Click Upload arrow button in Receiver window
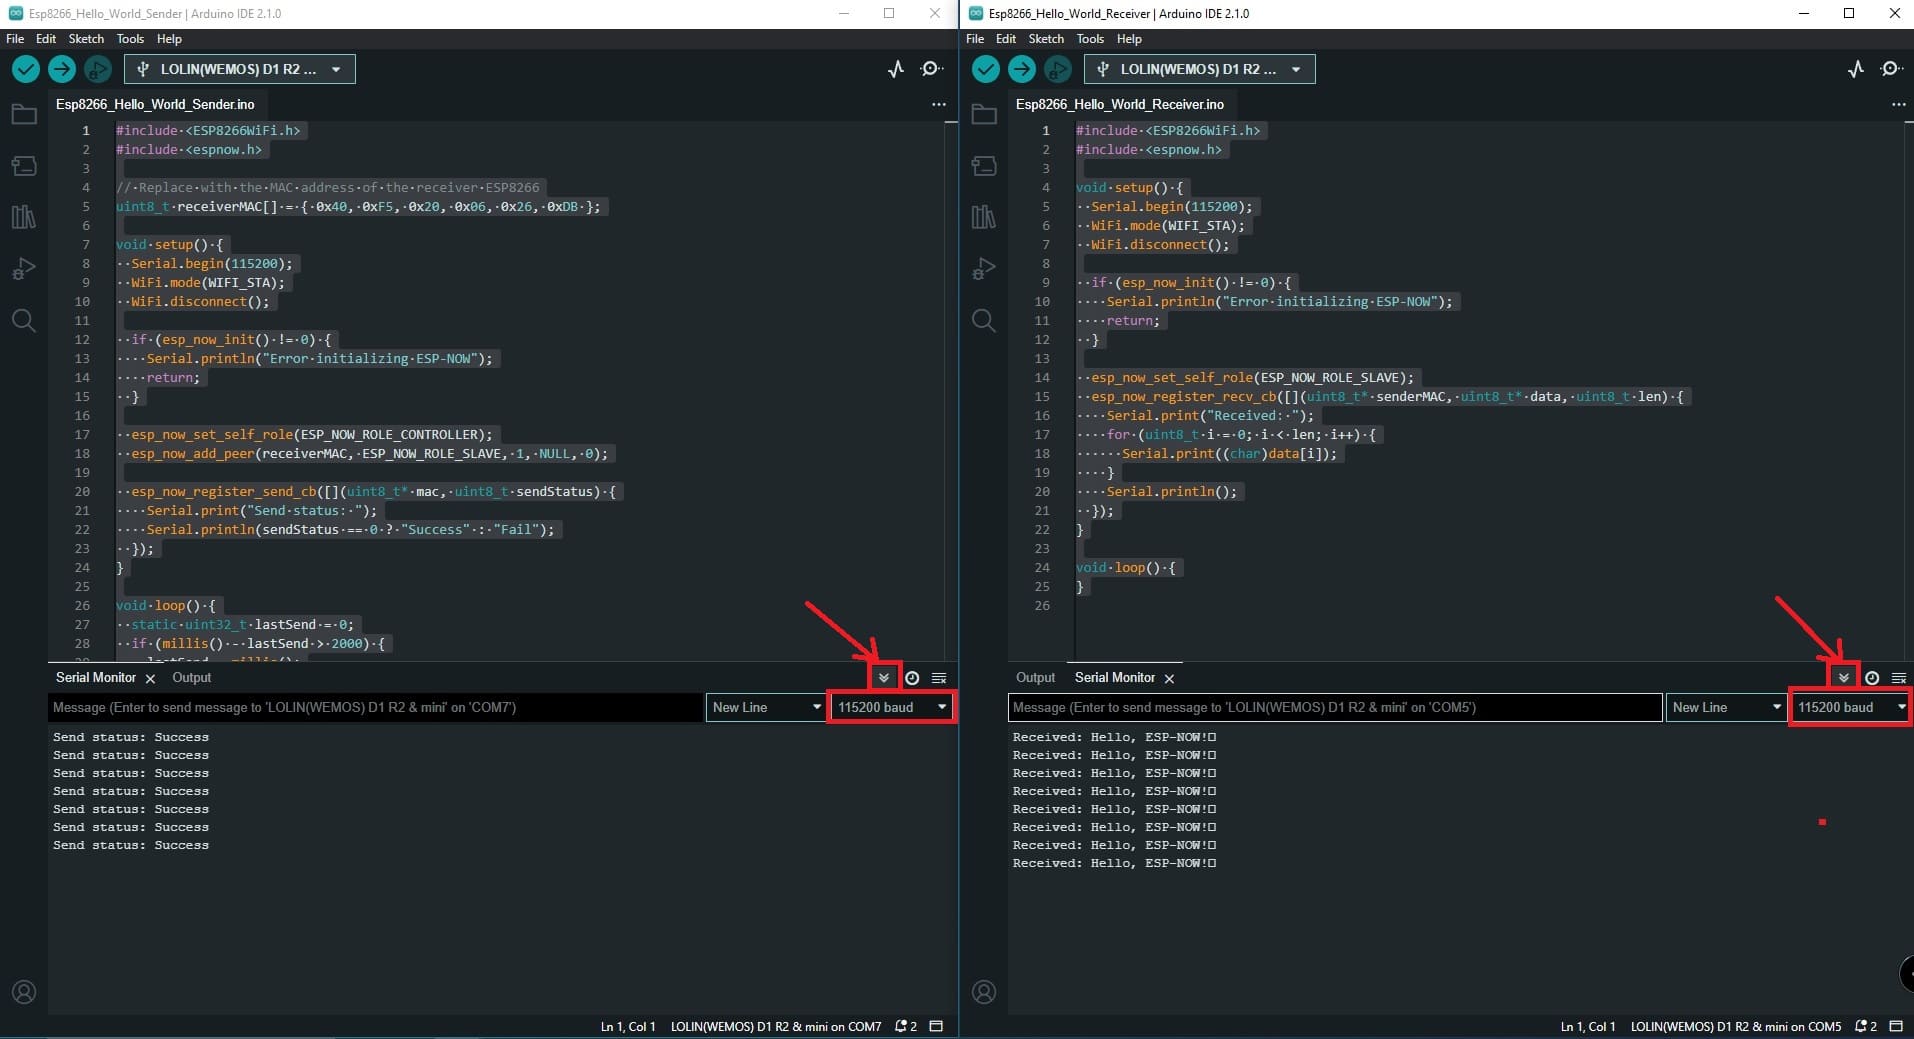This screenshot has width=1914, height=1039. coord(1021,69)
